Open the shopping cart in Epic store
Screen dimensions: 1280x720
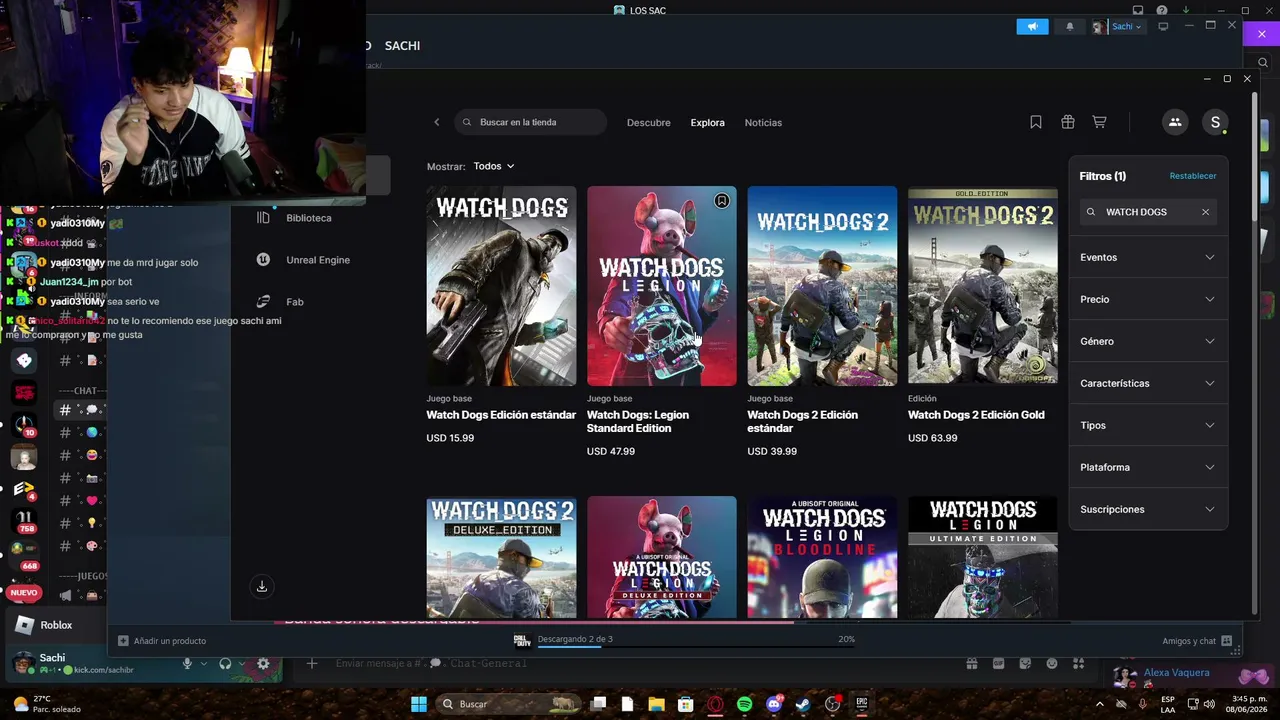pos(1099,122)
